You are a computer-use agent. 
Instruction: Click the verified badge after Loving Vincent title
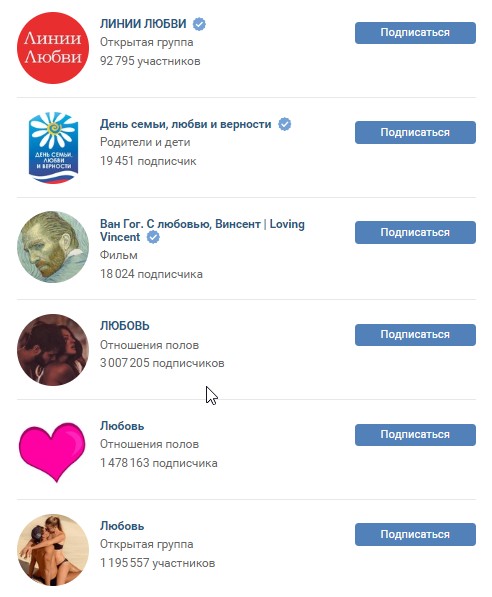tap(153, 237)
